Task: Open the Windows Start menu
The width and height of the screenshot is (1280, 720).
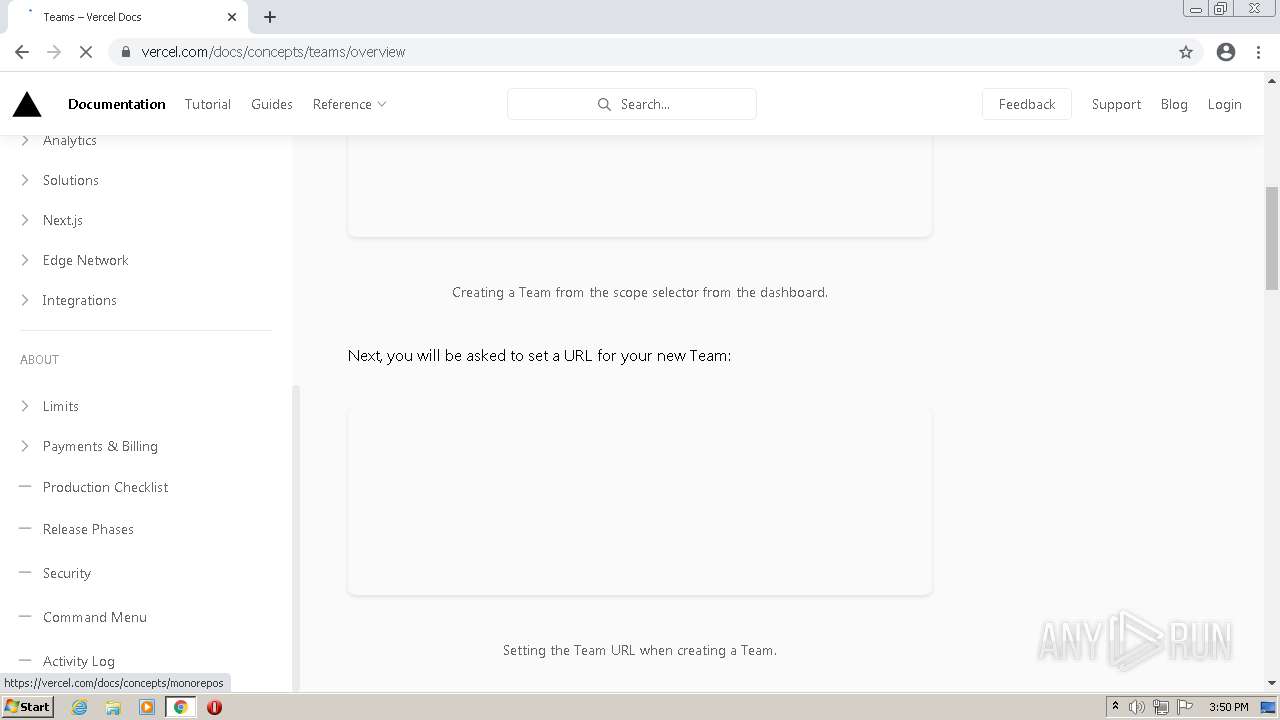Action: click(x=28, y=707)
